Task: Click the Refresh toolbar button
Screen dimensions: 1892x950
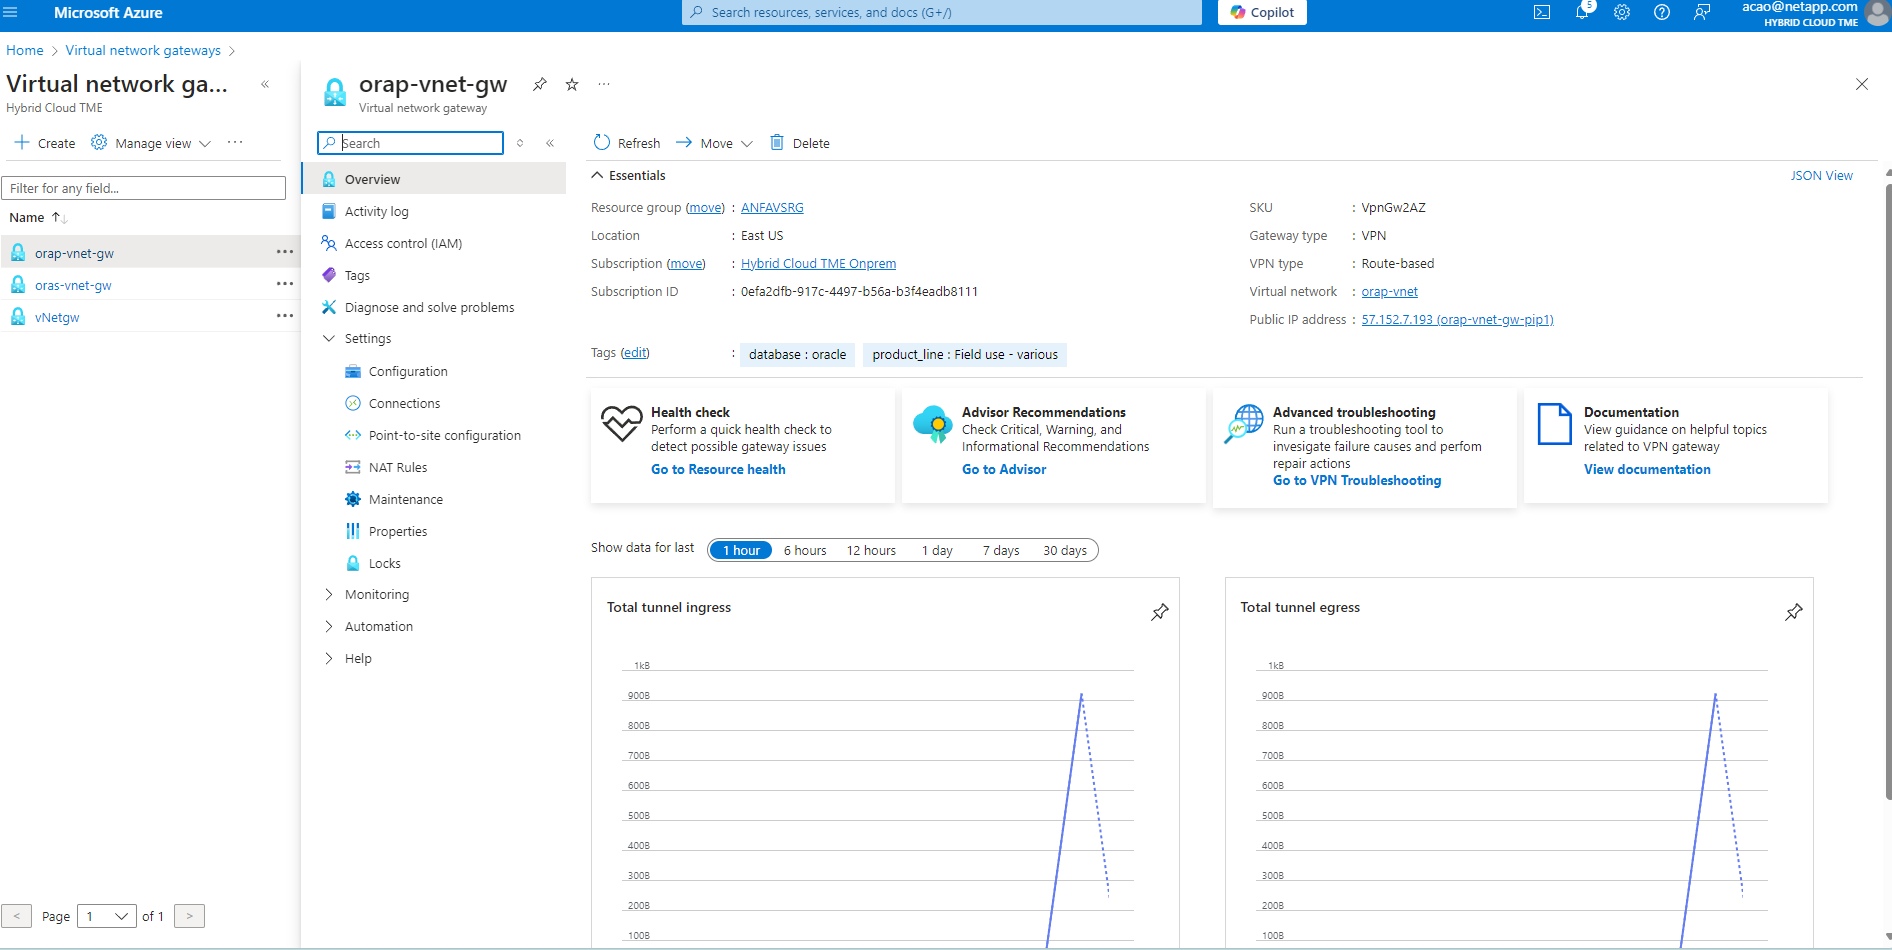Action: point(627,143)
